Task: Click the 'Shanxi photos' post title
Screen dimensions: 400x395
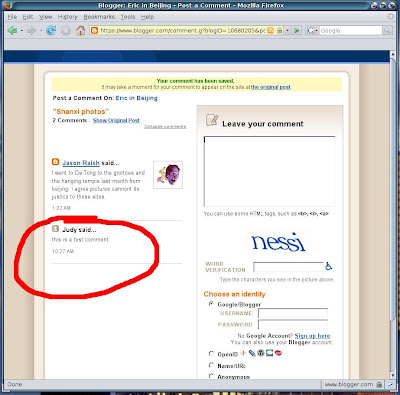Action: pyautogui.click(x=81, y=112)
